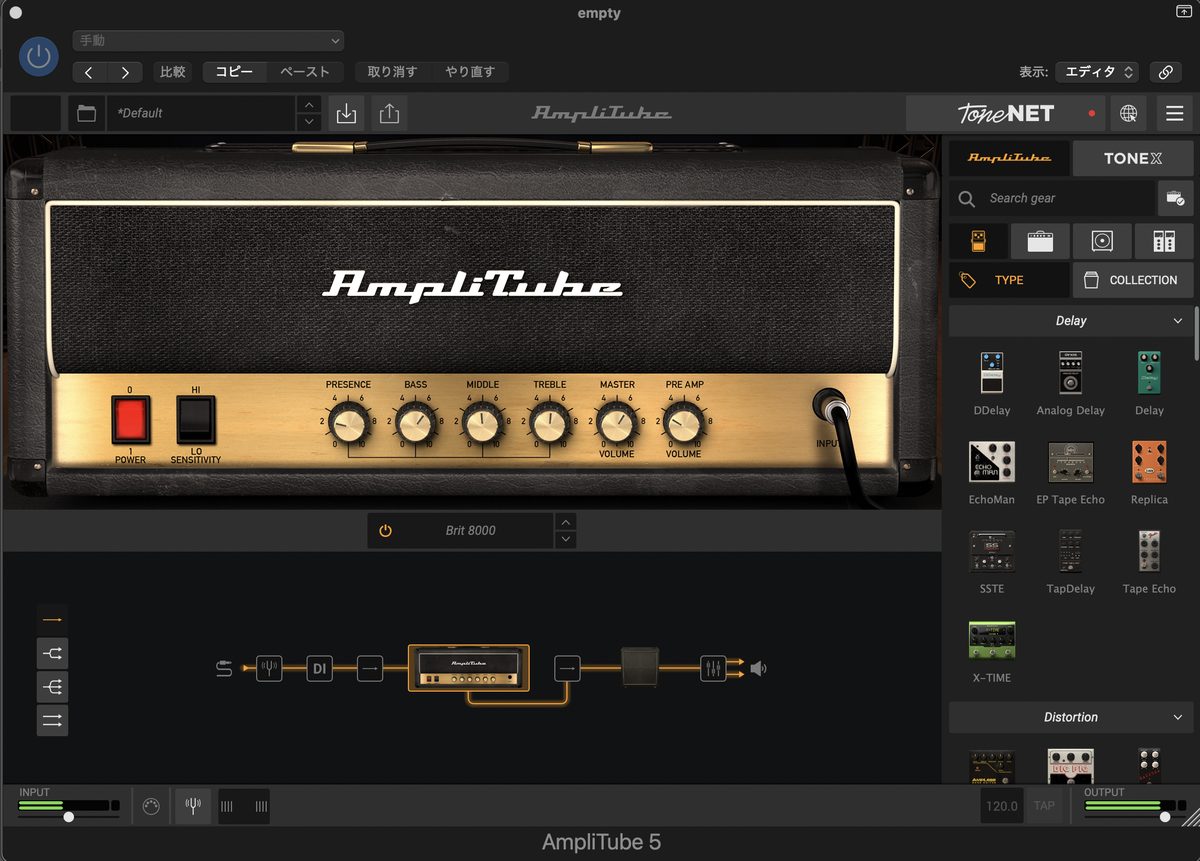
Task: Select the stomp pedal gear category
Action: [978, 241]
